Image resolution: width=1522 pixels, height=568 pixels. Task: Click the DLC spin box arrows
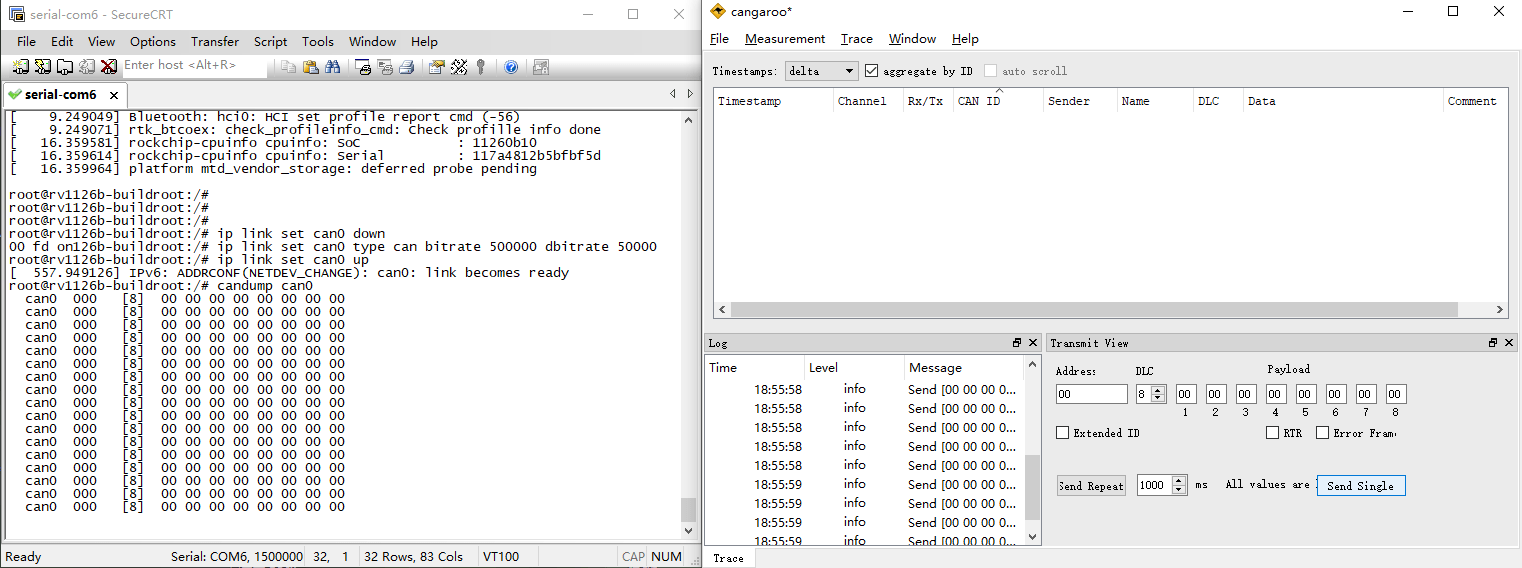pos(1159,394)
